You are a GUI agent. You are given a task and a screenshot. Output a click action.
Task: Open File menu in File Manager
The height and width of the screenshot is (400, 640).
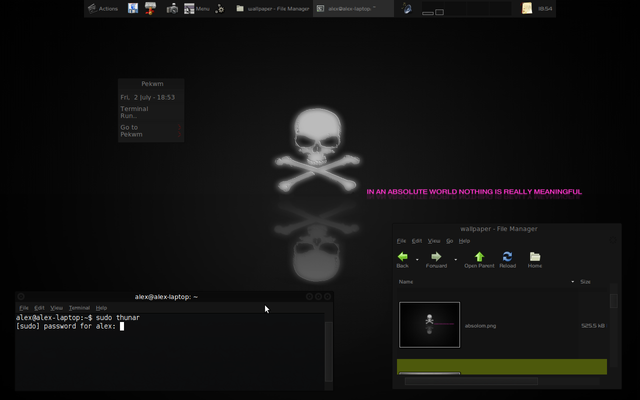401,241
